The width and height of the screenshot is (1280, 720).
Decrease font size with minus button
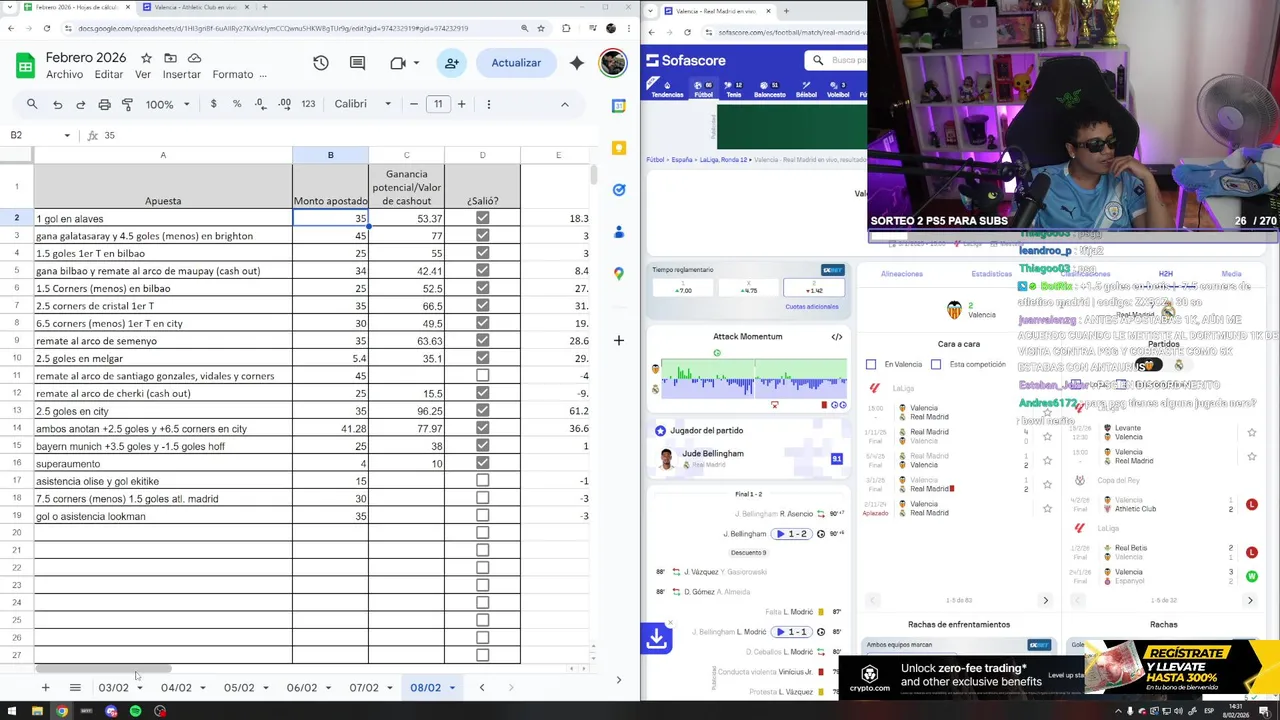click(414, 104)
